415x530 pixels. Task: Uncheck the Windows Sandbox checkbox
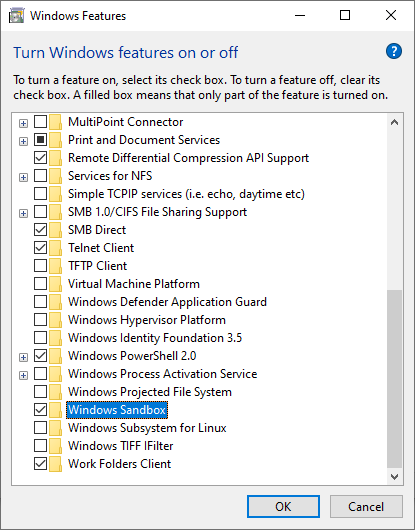coord(41,410)
